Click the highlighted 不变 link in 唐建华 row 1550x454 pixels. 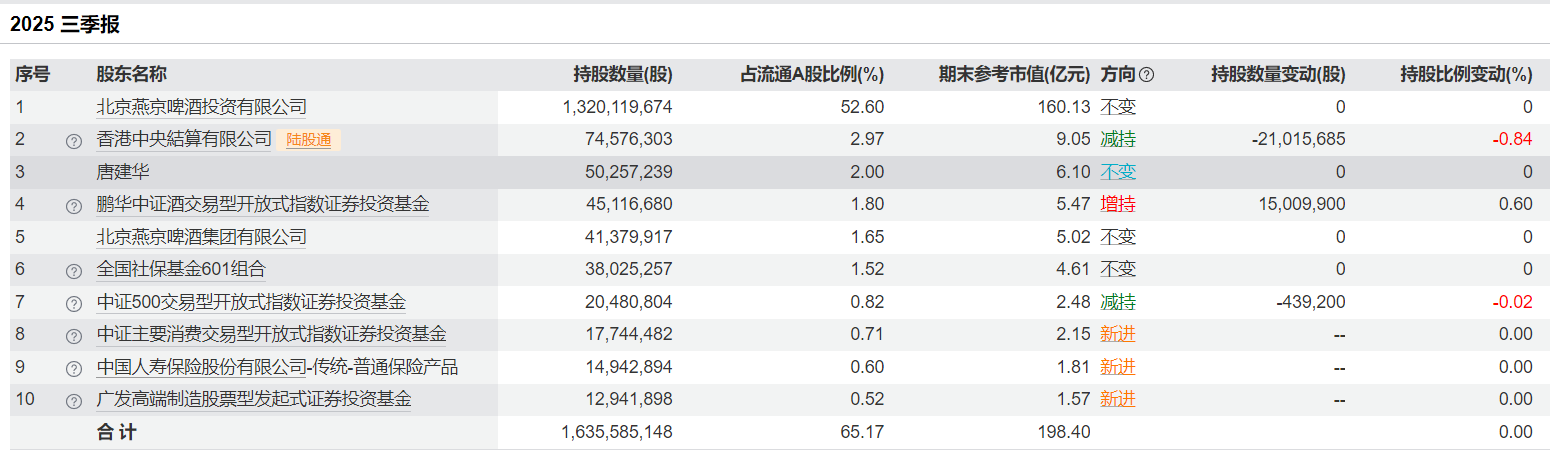click(x=1118, y=172)
